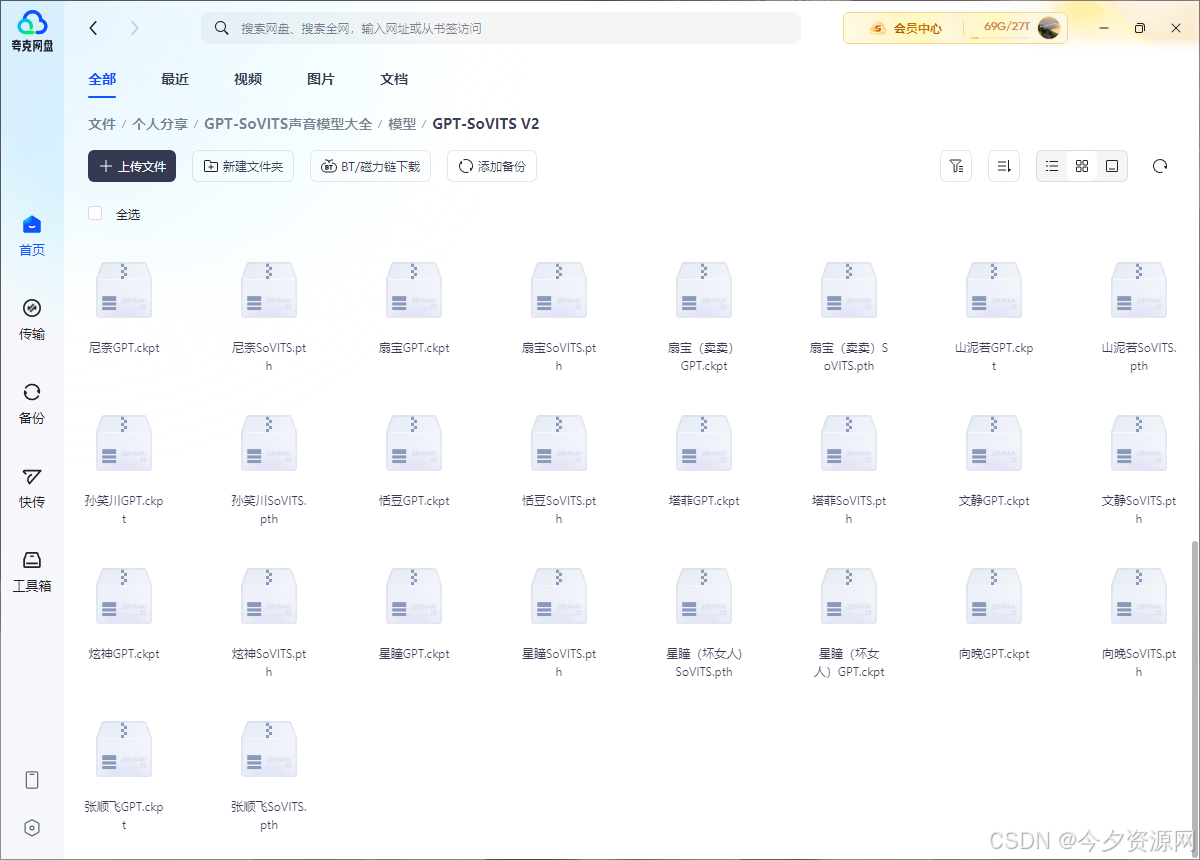
Task: Go back with the left arrow
Action: [x=94, y=28]
